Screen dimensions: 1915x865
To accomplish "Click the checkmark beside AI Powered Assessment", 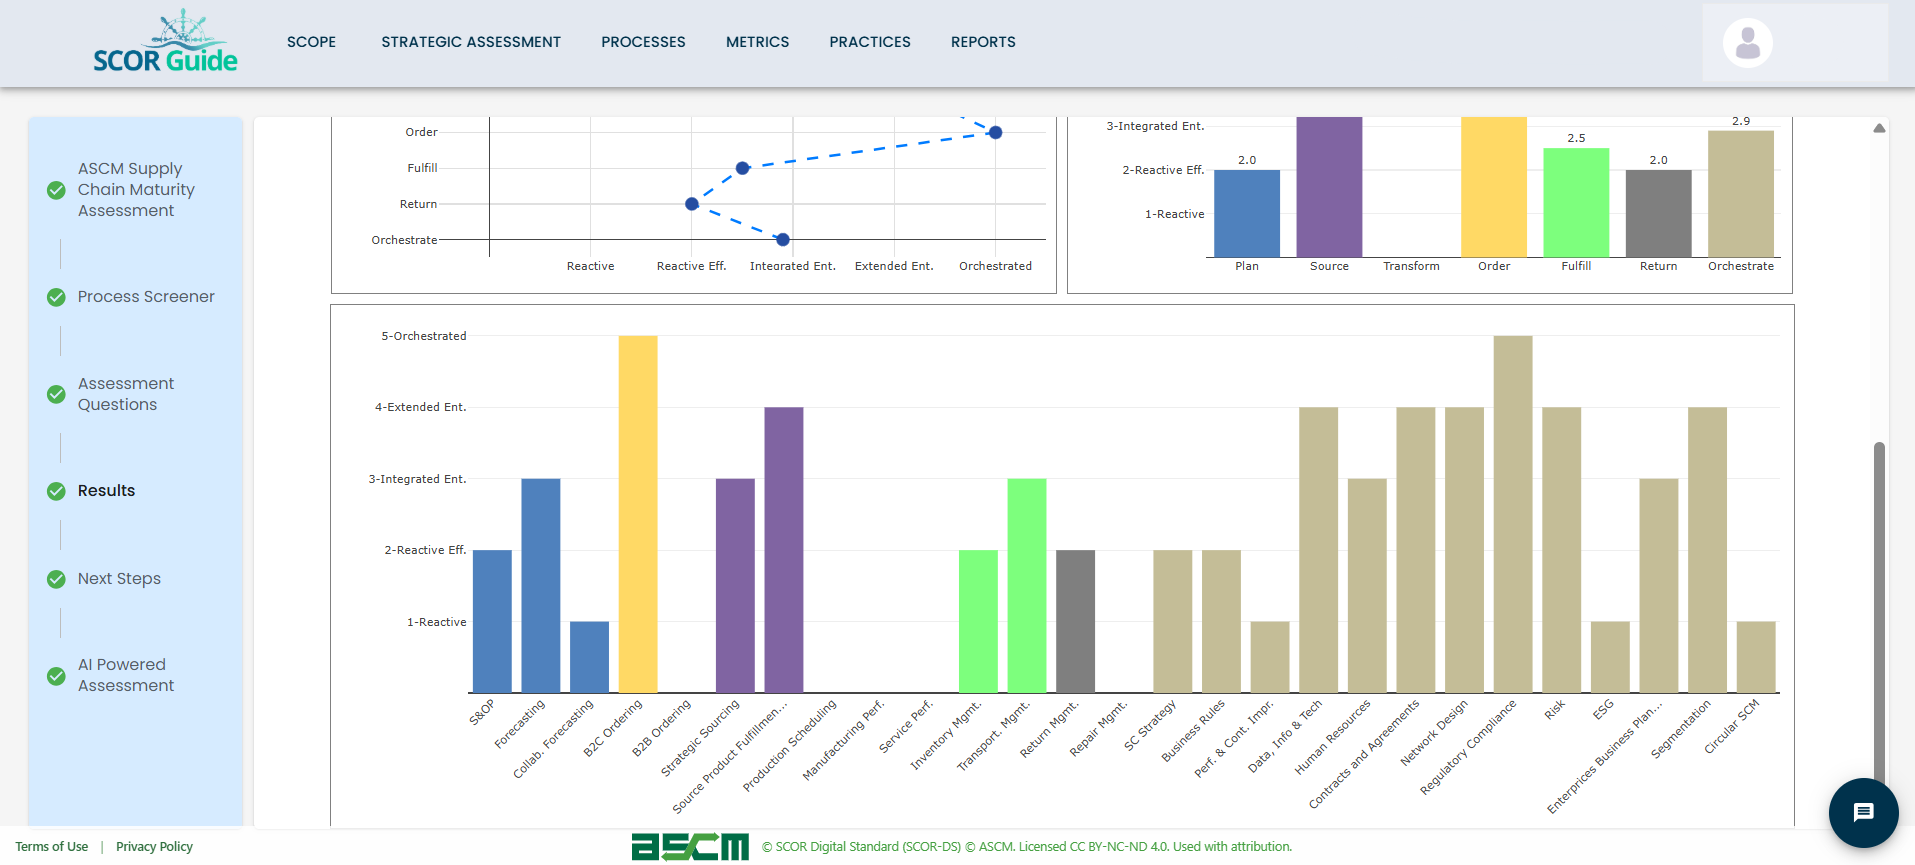I will click(x=57, y=676).
